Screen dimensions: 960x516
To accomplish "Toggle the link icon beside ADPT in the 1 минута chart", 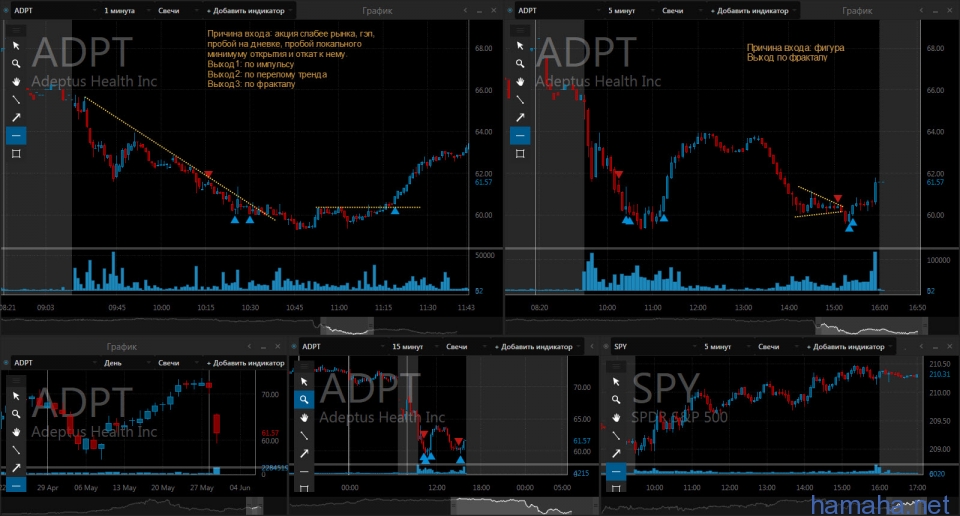I will (6, 10).
